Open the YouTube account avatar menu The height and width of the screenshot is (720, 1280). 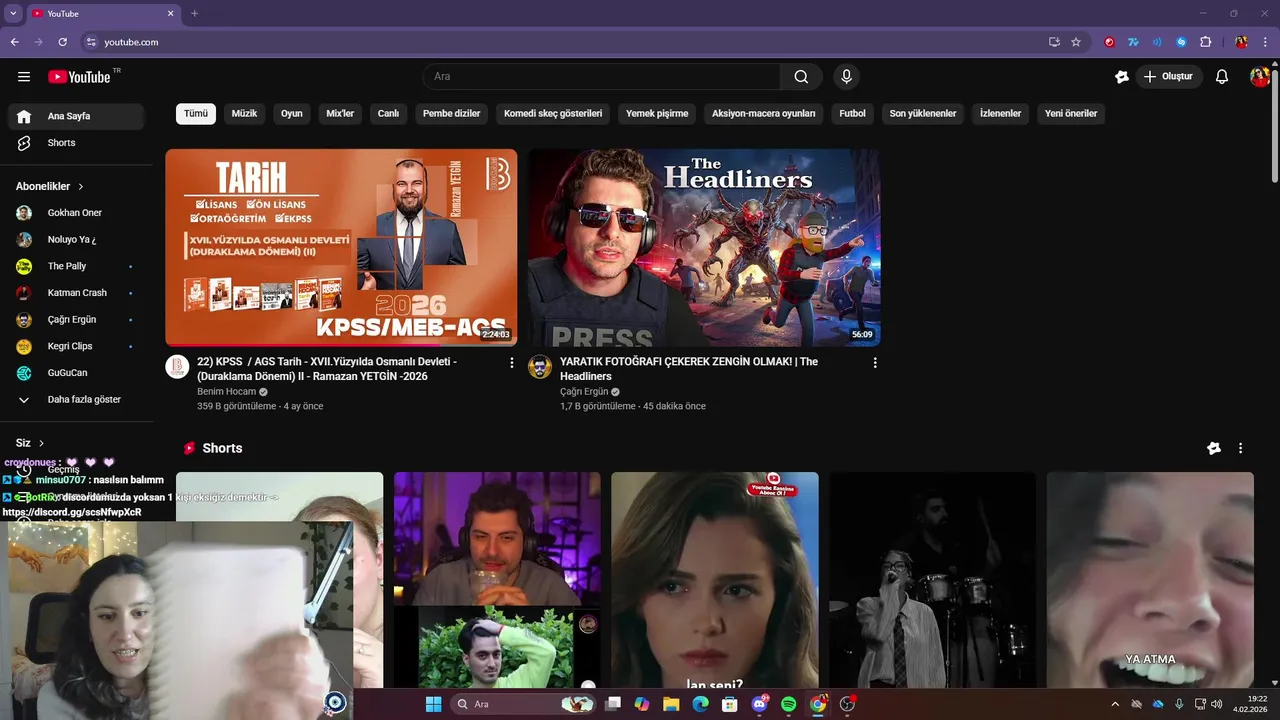click(x=1260, y=77)
